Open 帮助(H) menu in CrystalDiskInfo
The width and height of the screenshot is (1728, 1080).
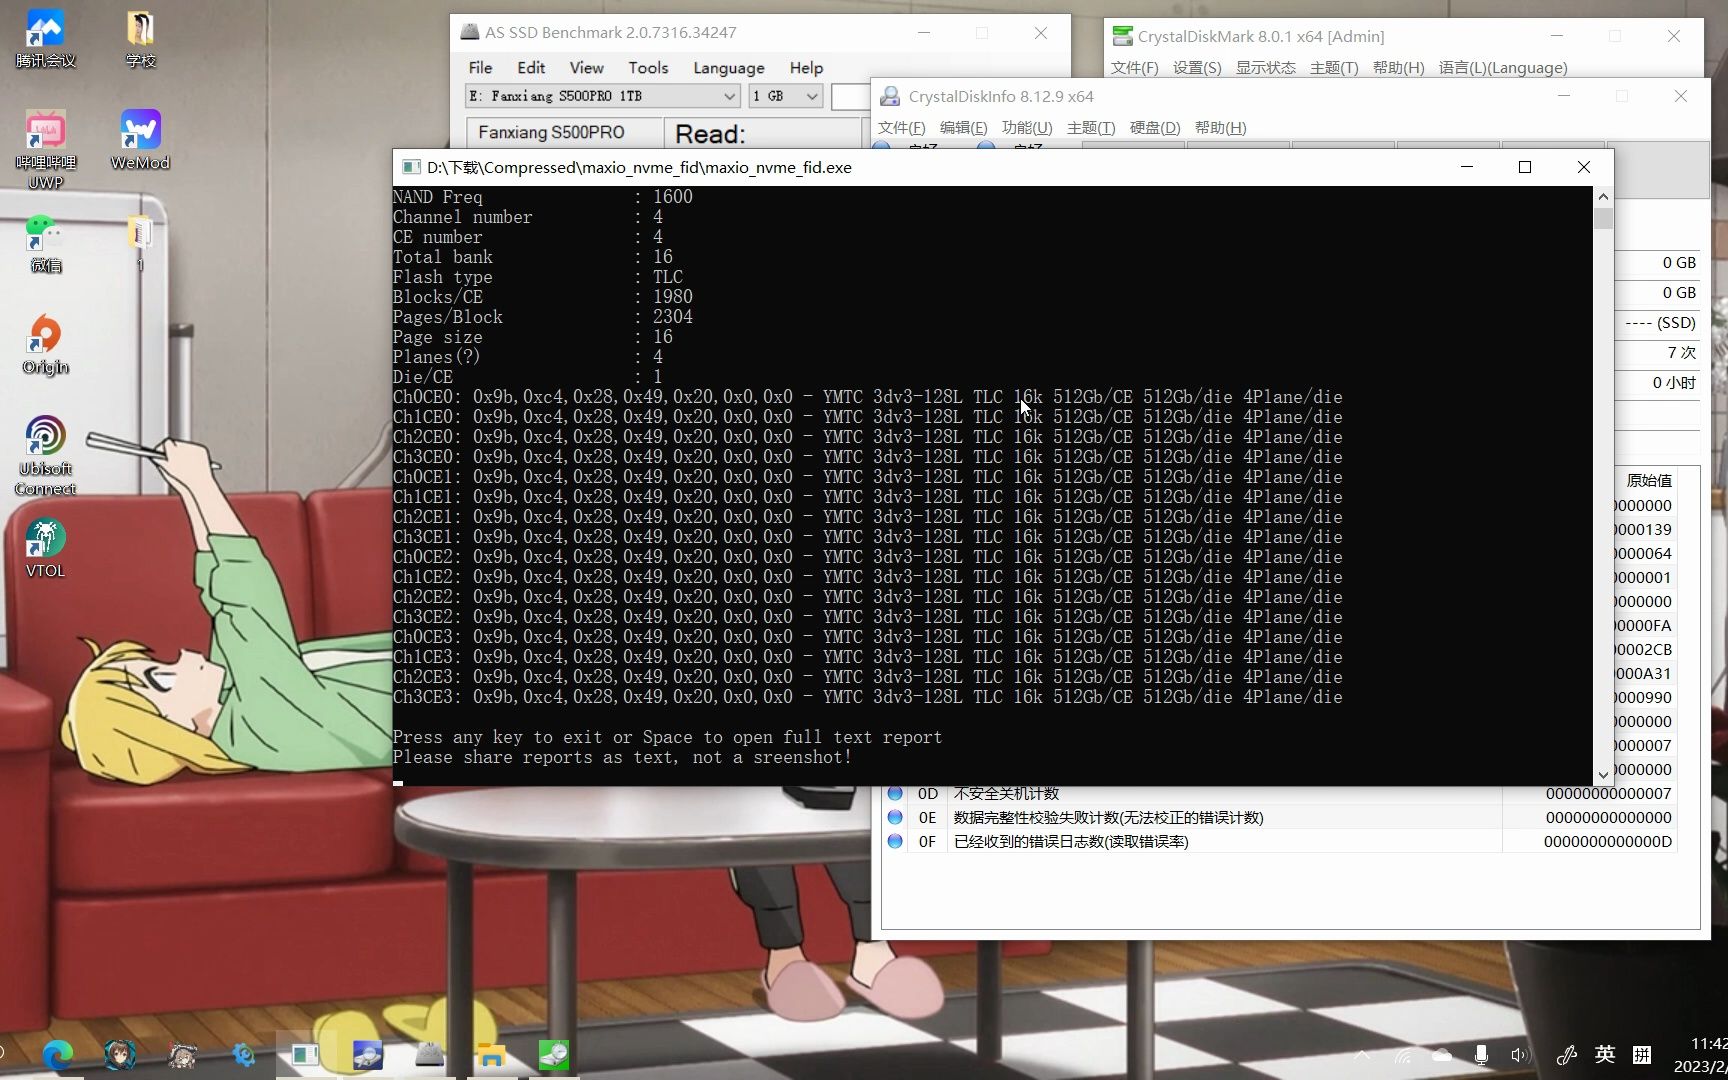pos(1220,128)
